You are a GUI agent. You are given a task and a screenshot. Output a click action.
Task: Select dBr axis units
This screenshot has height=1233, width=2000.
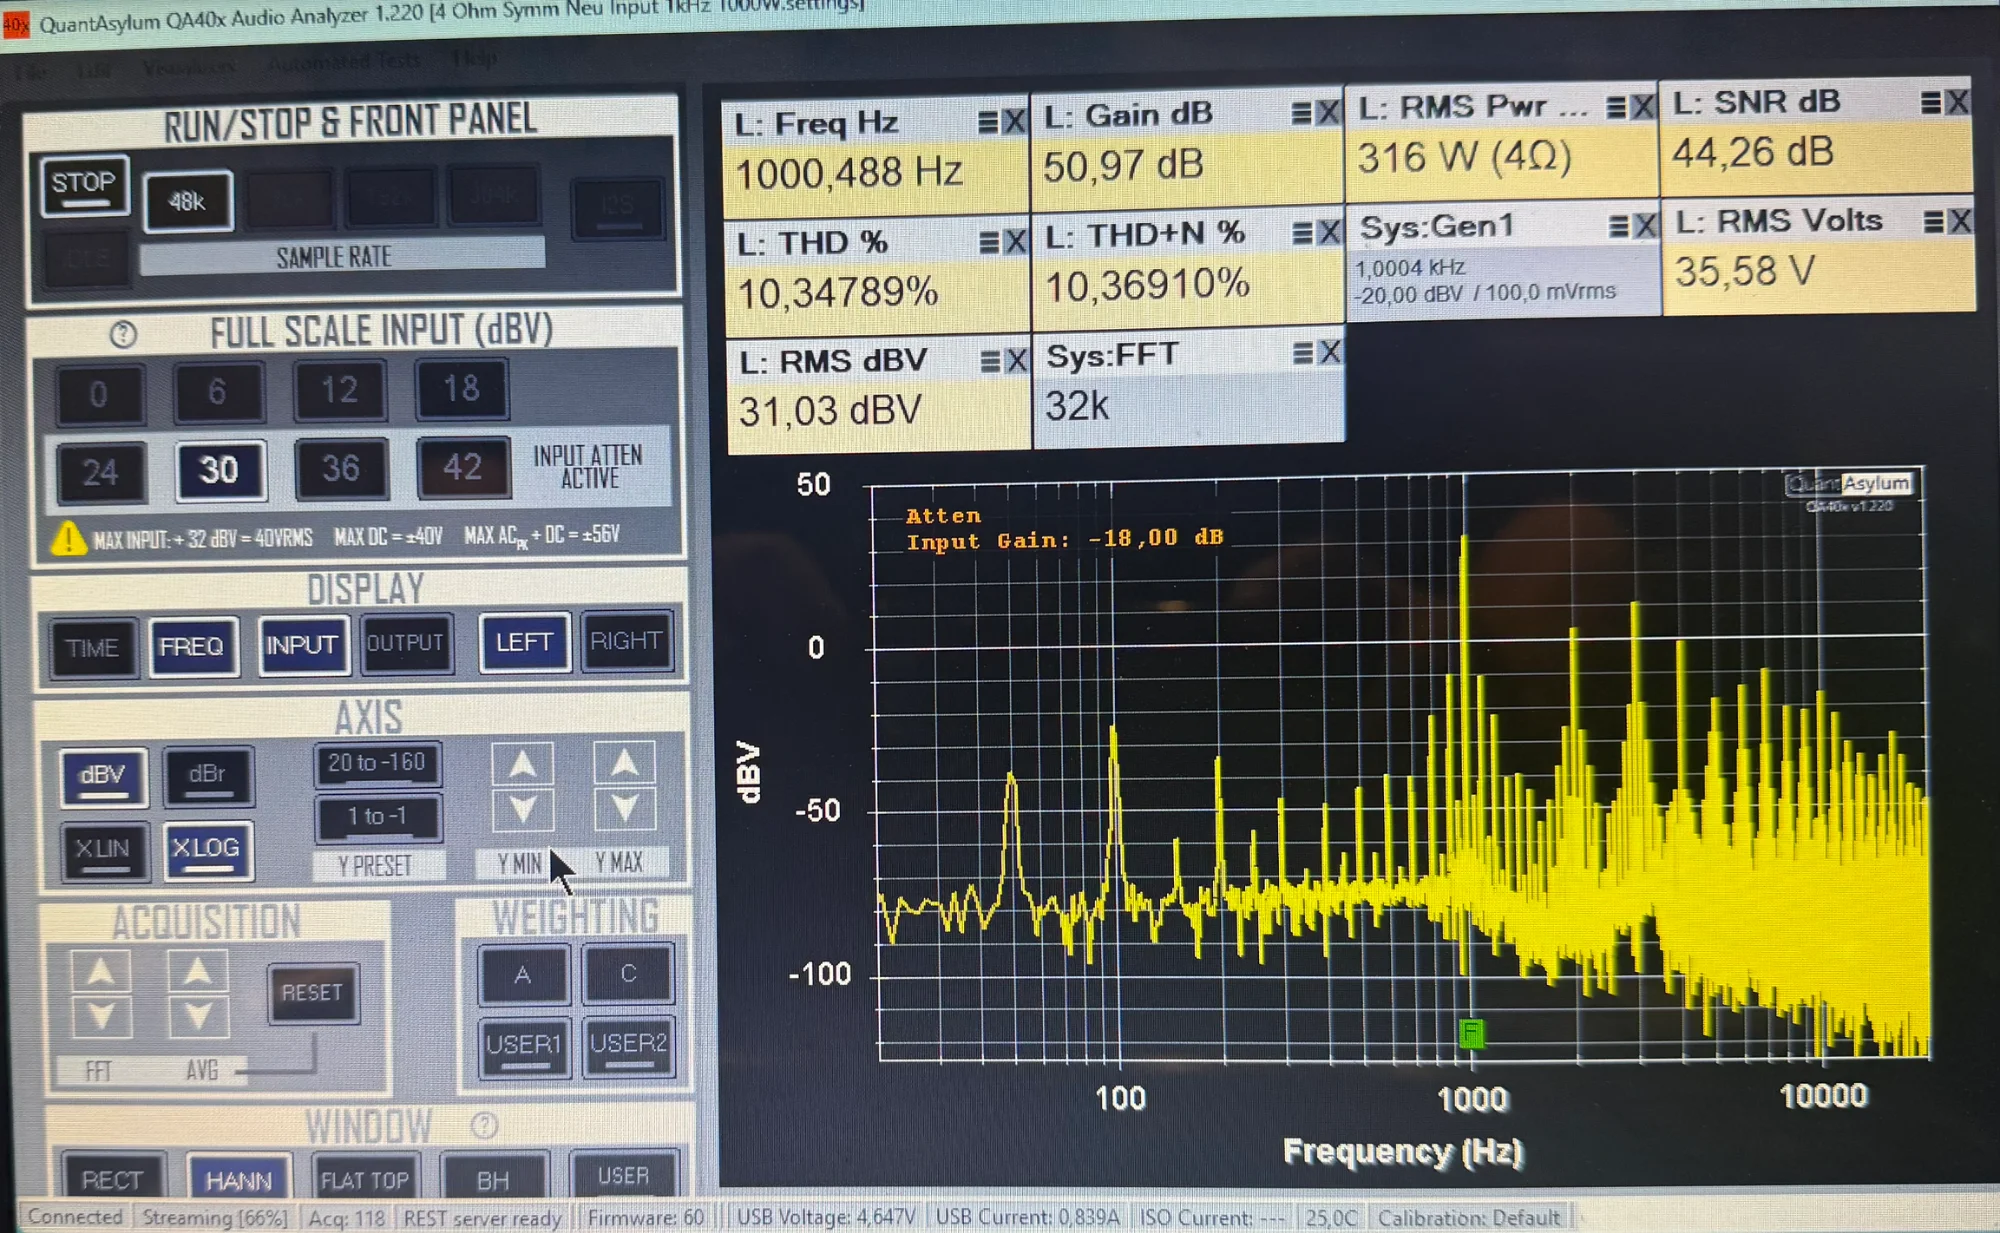pyautogui.click(x=207, y=775)
